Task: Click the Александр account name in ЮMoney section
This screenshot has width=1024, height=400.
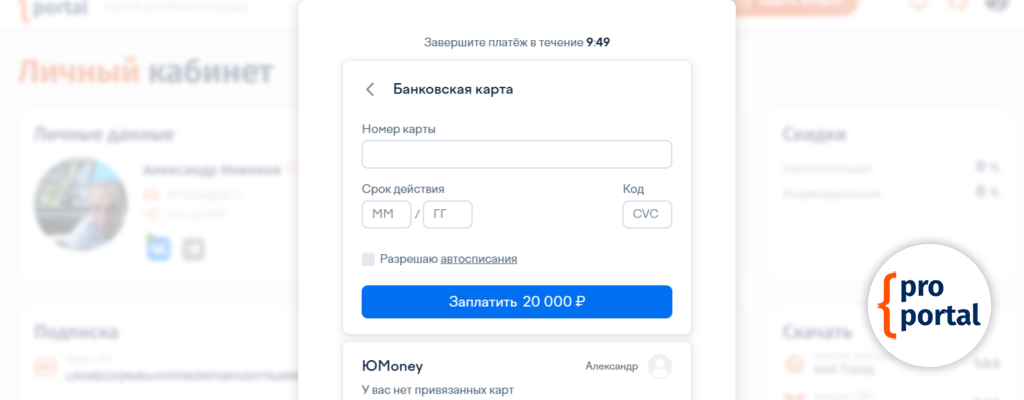Action: [611, 366]
